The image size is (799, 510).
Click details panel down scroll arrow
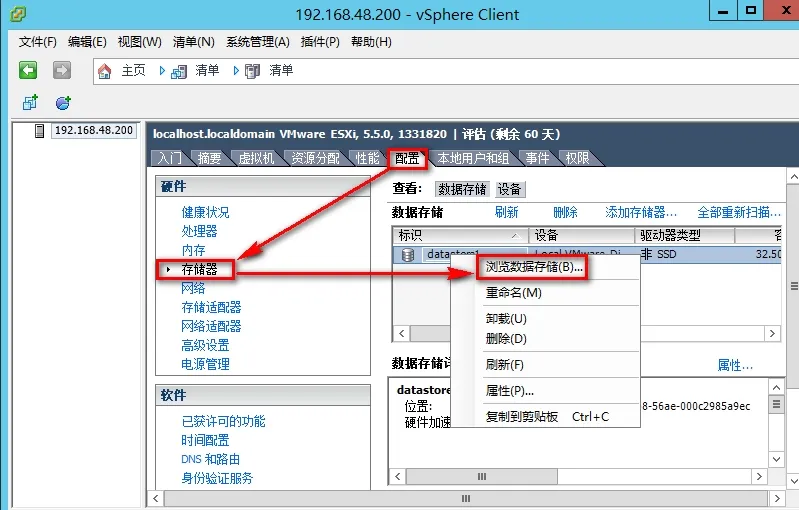776,459
